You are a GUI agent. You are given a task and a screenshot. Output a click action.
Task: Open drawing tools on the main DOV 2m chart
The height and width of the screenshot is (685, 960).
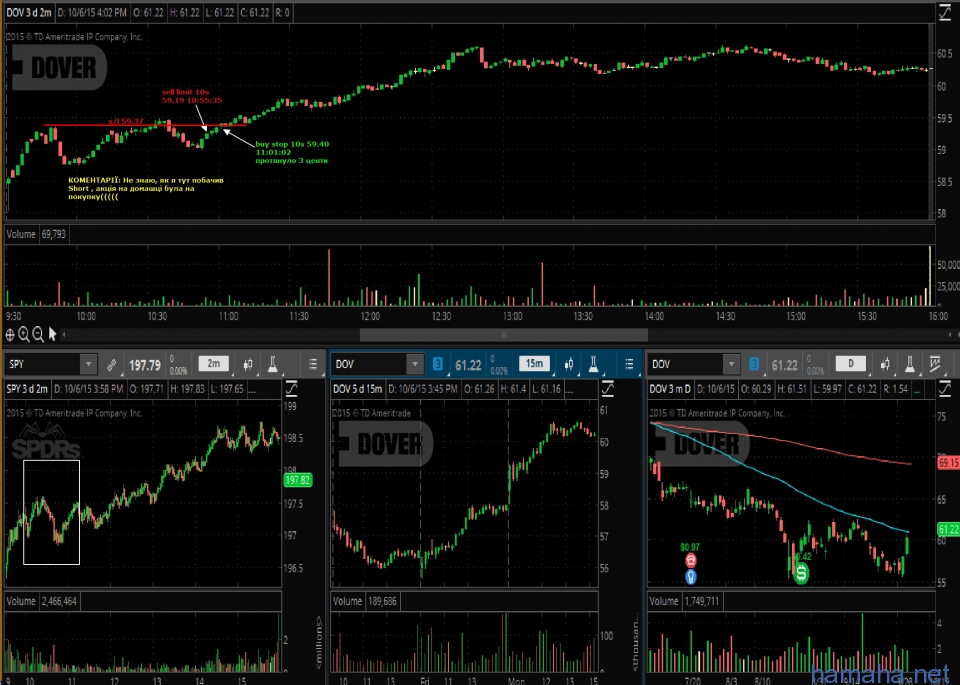(x=945, y=12)
